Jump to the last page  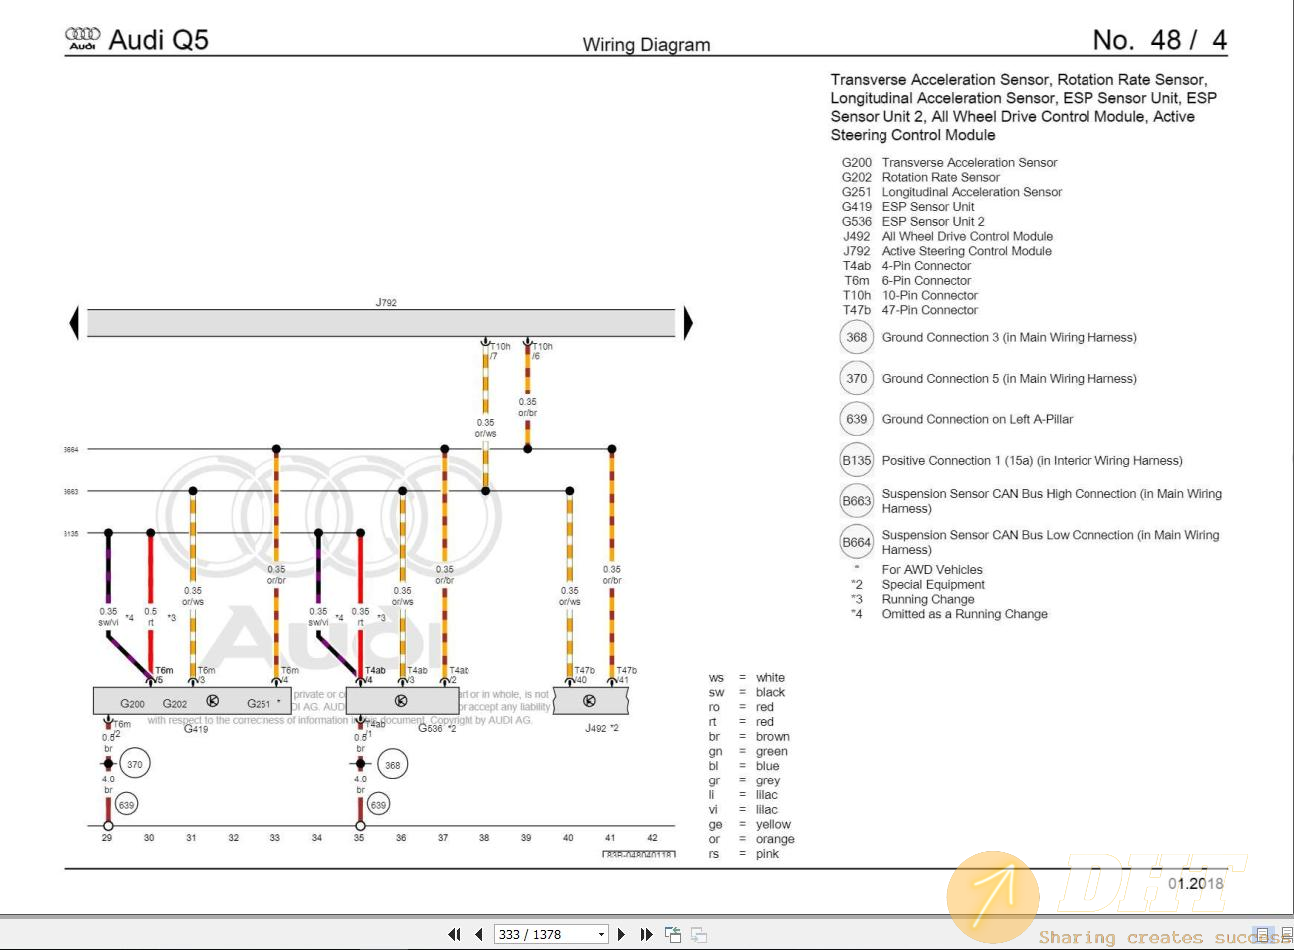point(646,934)
